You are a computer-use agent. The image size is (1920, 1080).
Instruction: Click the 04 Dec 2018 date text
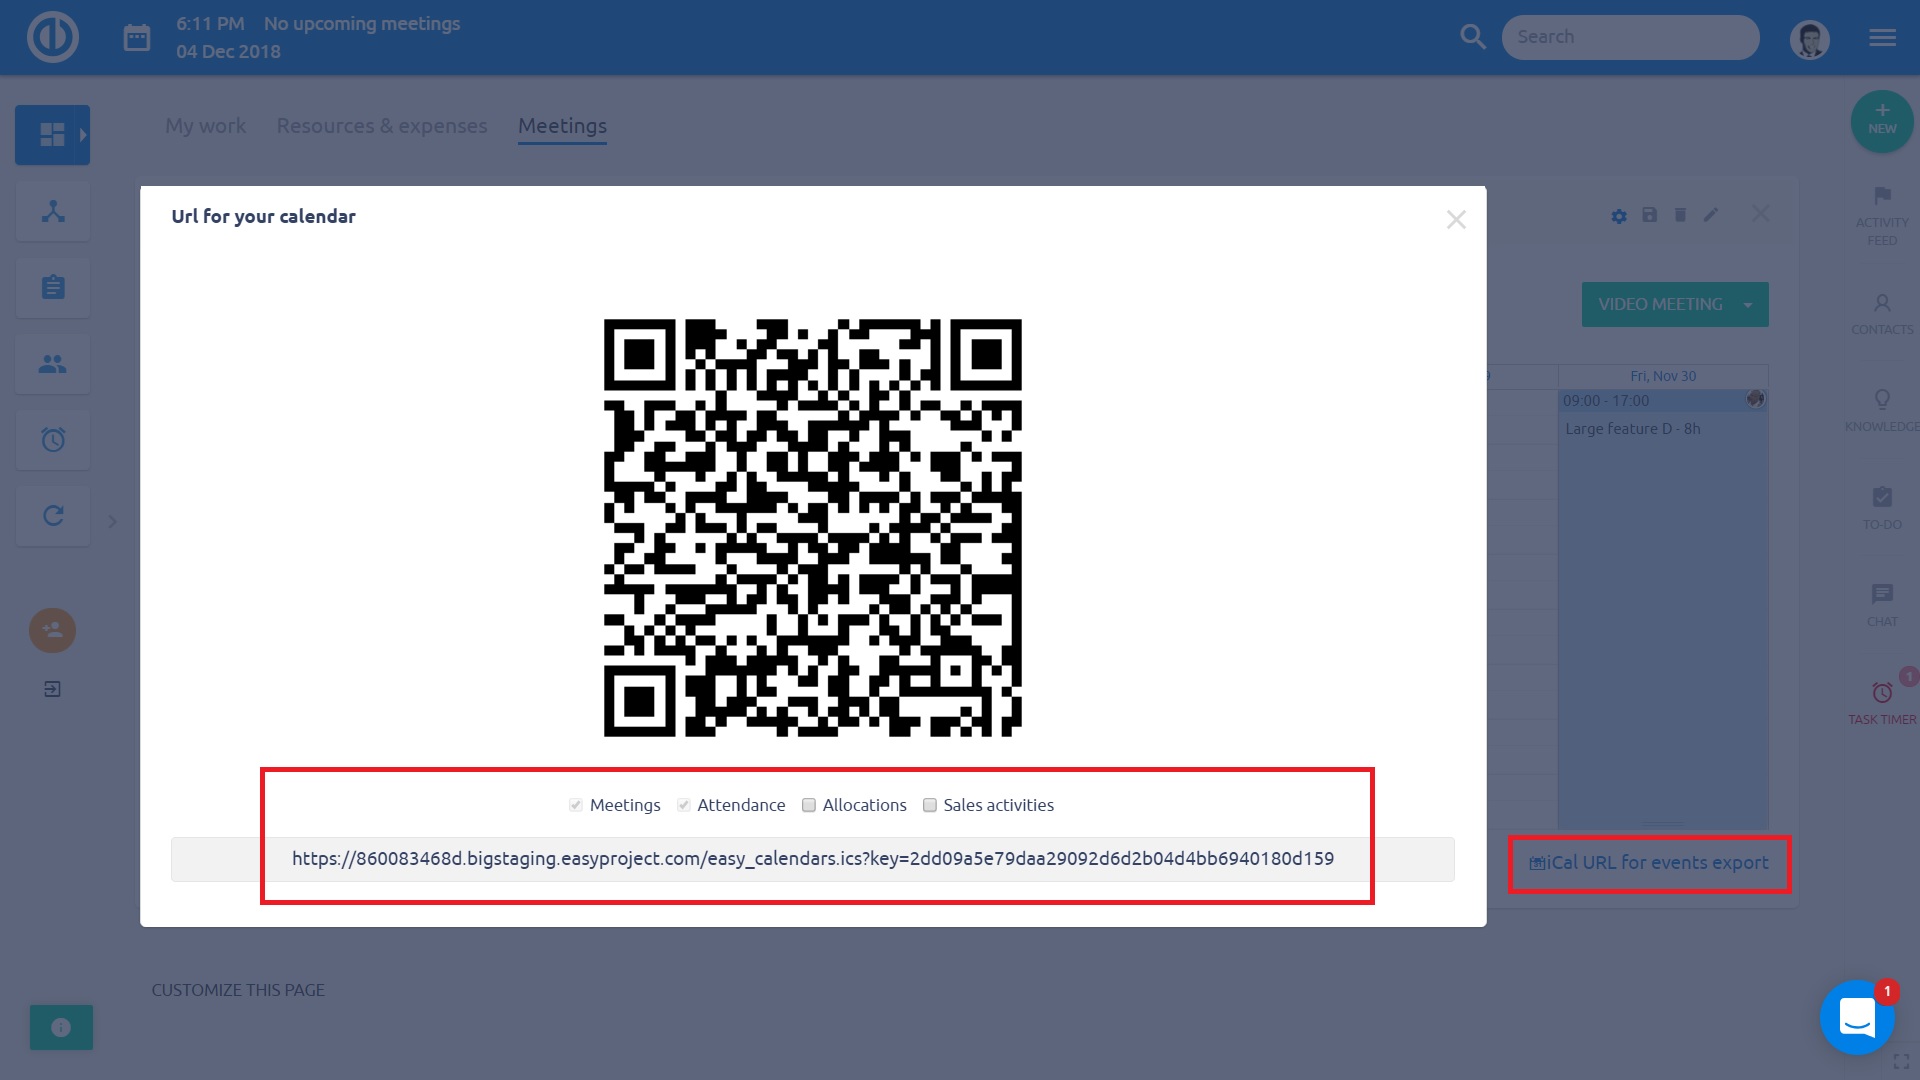pos(228,52)
